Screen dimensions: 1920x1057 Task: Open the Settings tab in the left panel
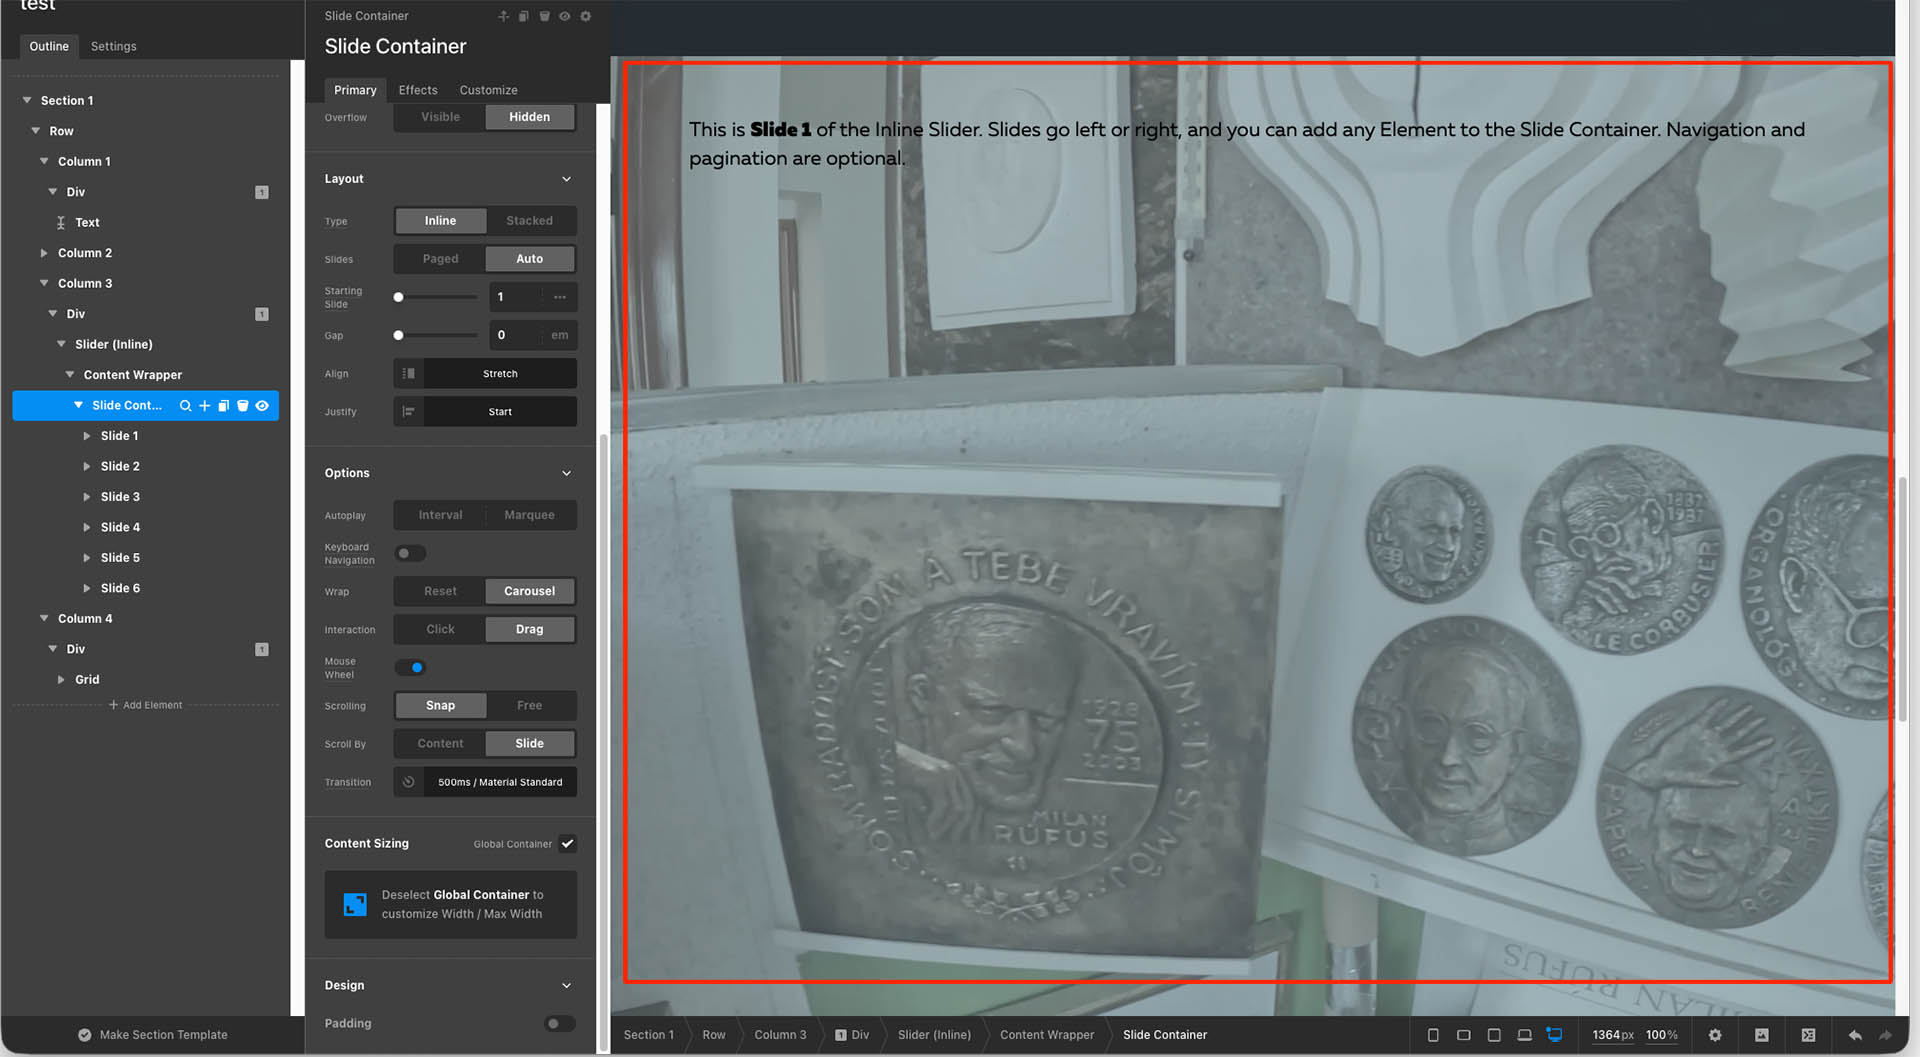pos(113,46)
